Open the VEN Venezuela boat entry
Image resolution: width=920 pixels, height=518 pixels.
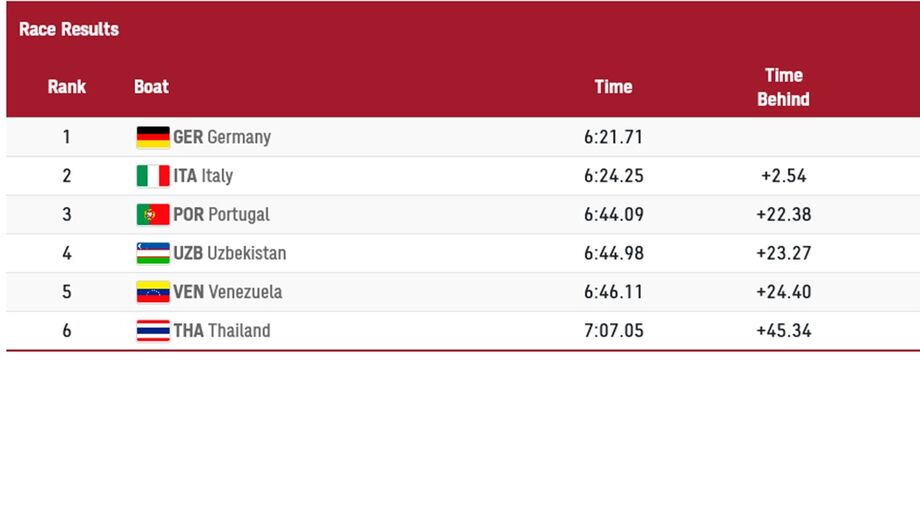coord(228,292)
